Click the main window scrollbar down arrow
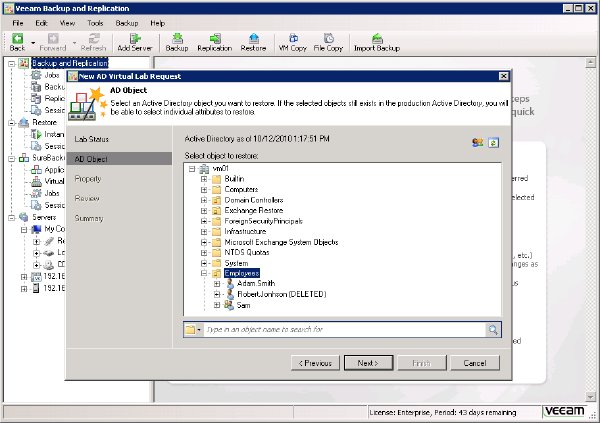Image resolution: width=600 pixels, height=423 pixels. click(590, 397)
